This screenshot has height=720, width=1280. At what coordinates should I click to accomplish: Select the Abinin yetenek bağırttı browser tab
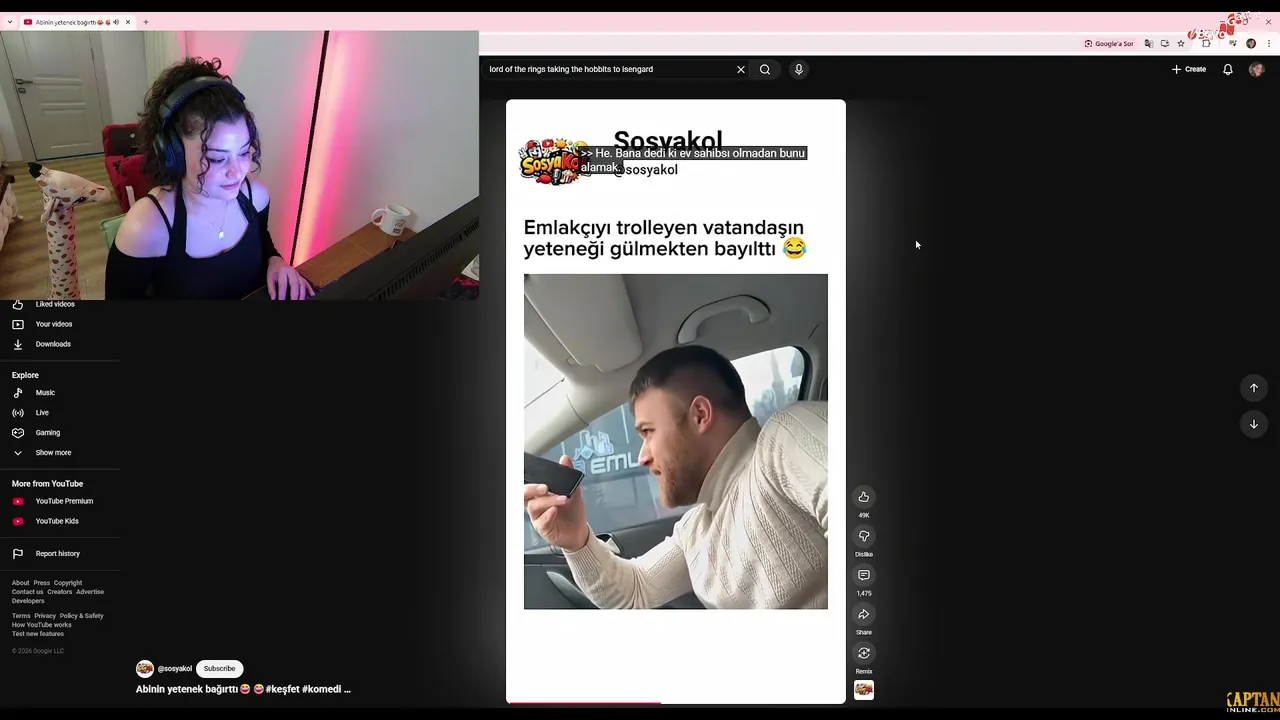point(75,22)
